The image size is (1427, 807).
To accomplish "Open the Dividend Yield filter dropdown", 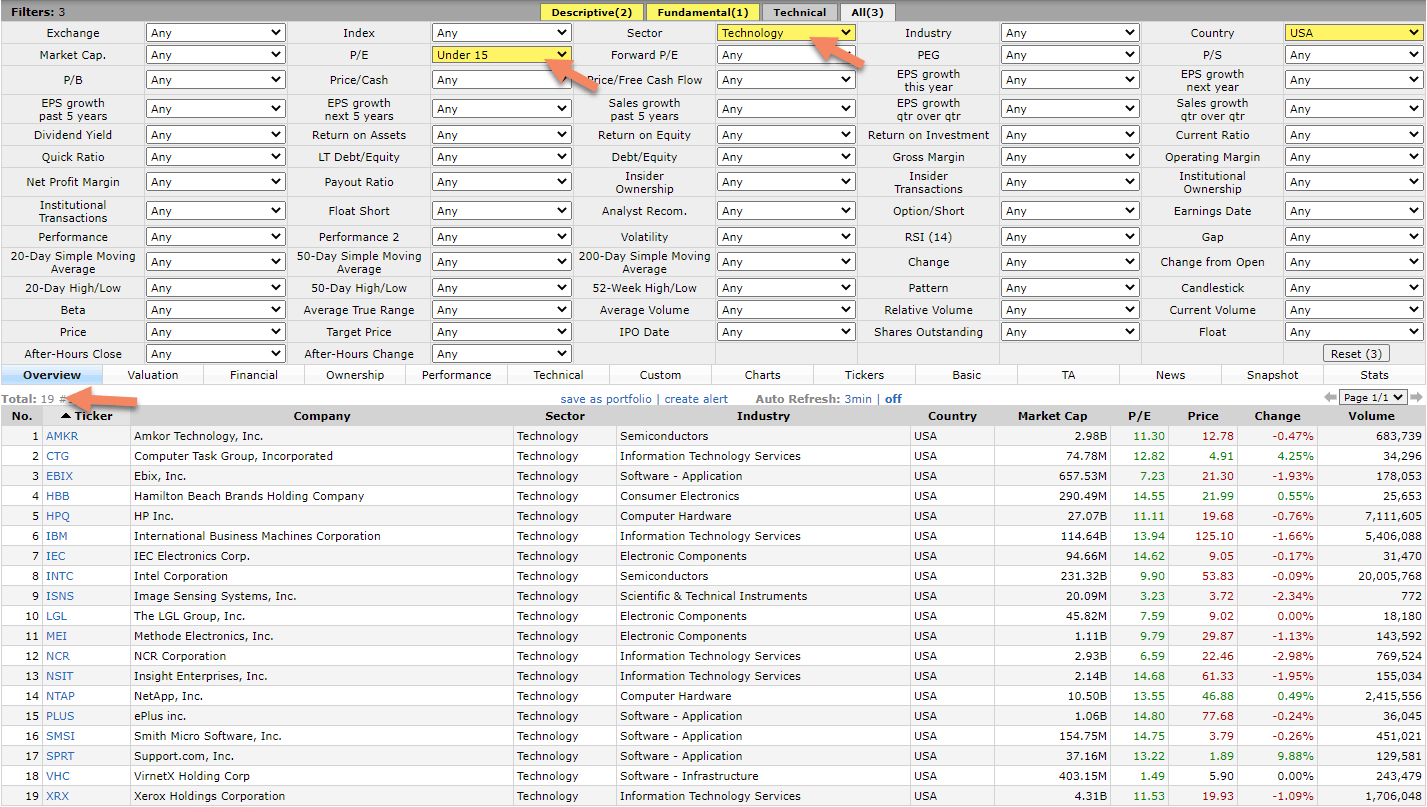I will point(215,135).
